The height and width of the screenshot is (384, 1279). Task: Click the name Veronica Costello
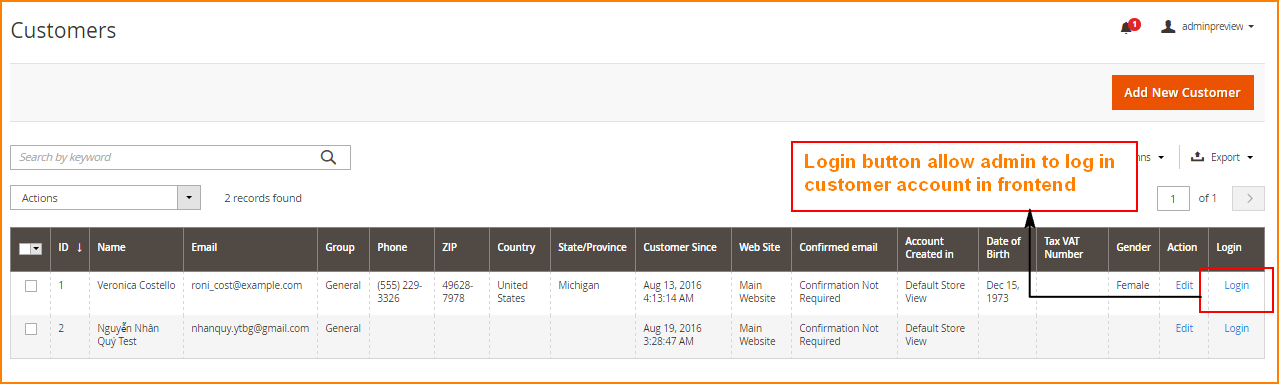point(136,285)
